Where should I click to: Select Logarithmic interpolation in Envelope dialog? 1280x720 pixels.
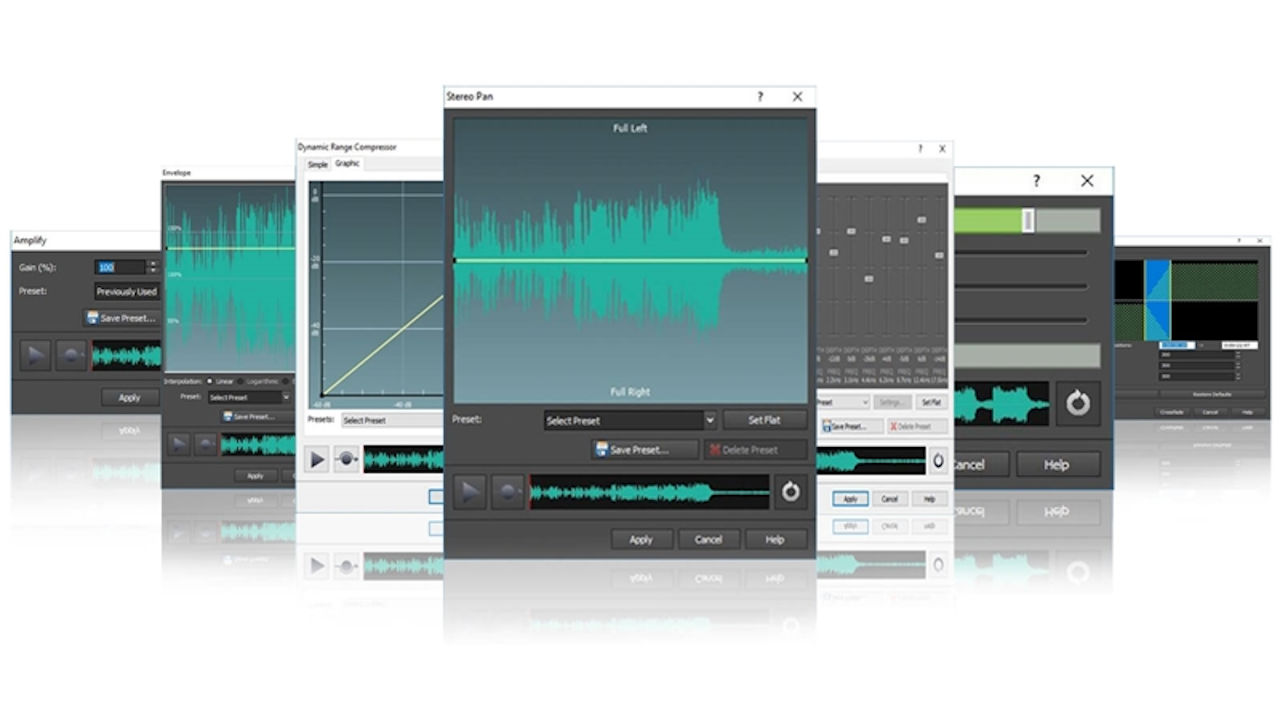[261, 381]
